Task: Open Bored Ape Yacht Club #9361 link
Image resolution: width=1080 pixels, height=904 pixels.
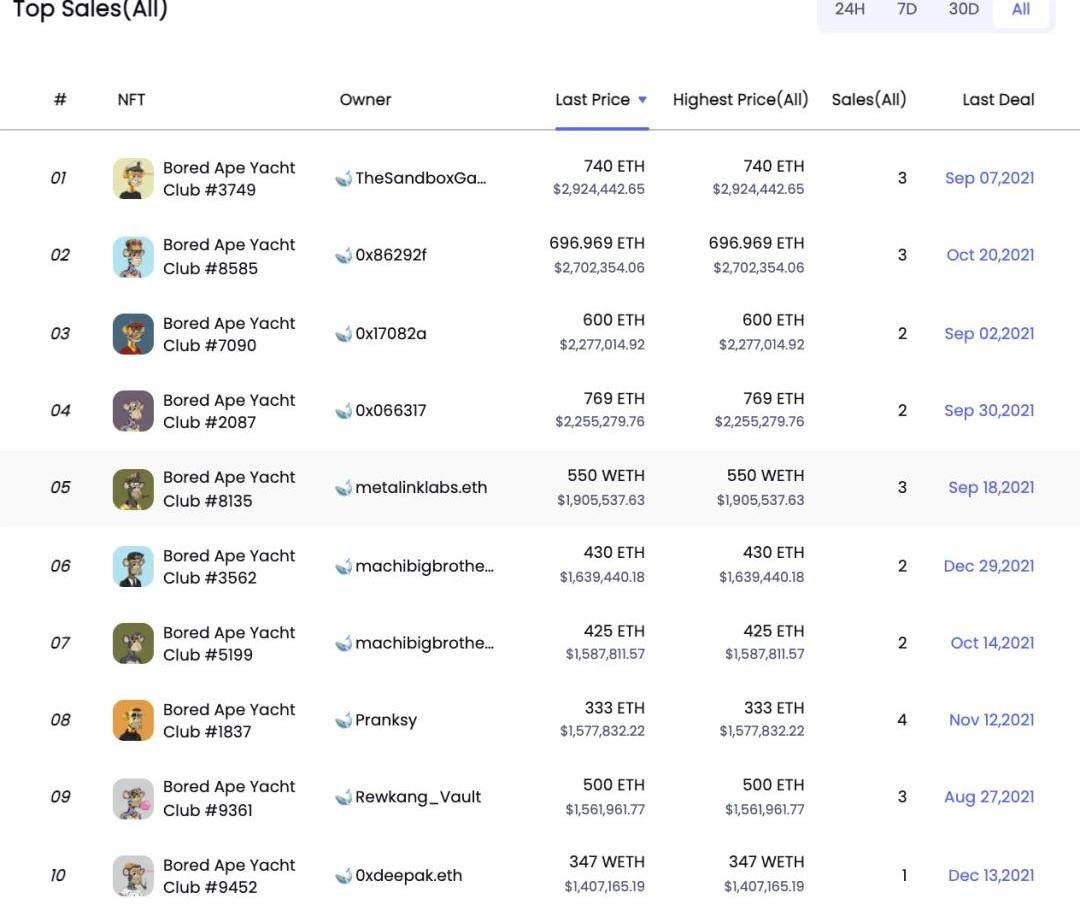Action: point(229,798)
